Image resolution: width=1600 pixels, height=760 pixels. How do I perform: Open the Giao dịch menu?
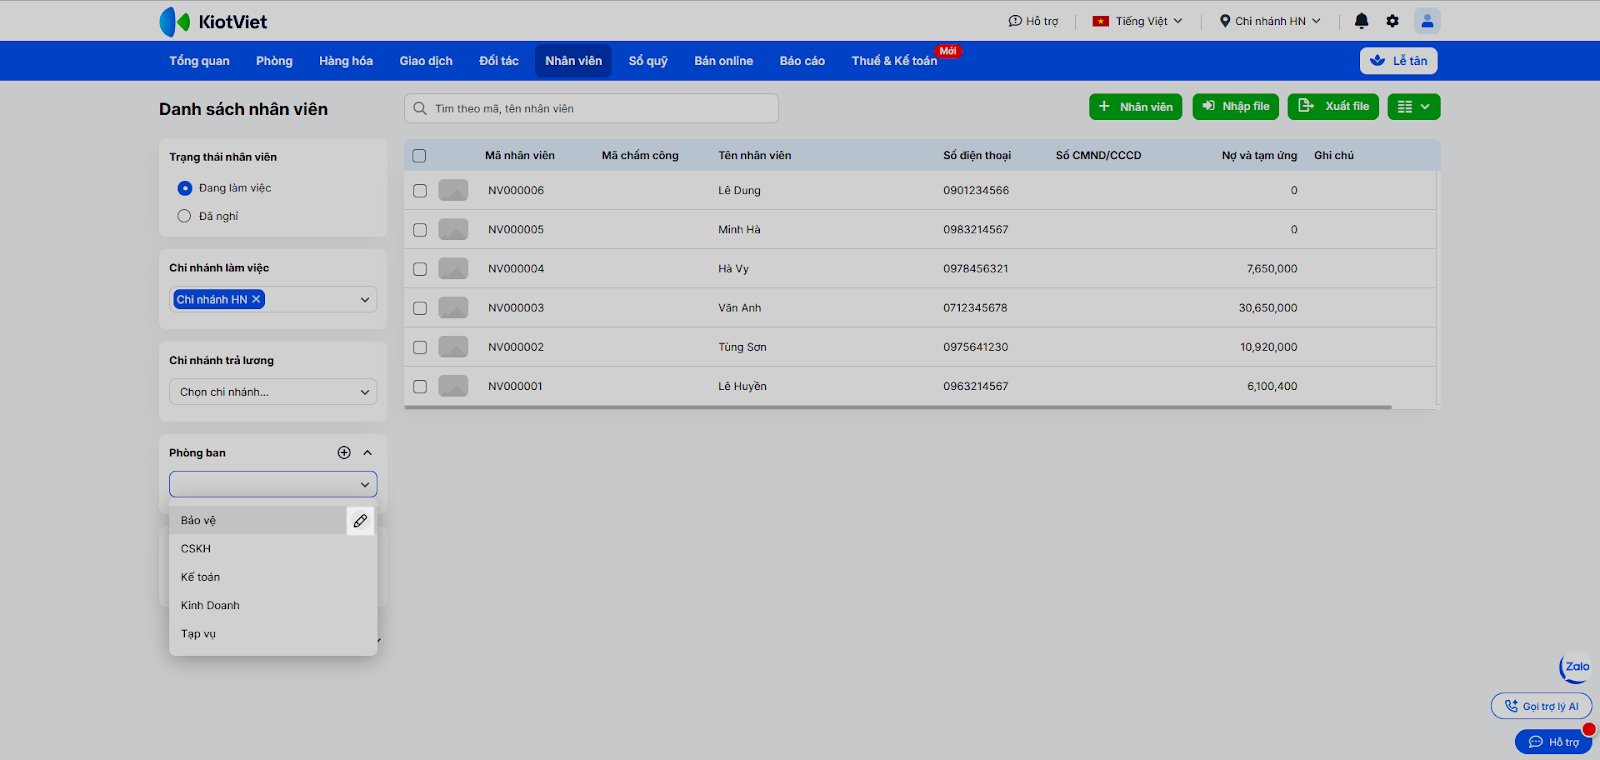426,61
